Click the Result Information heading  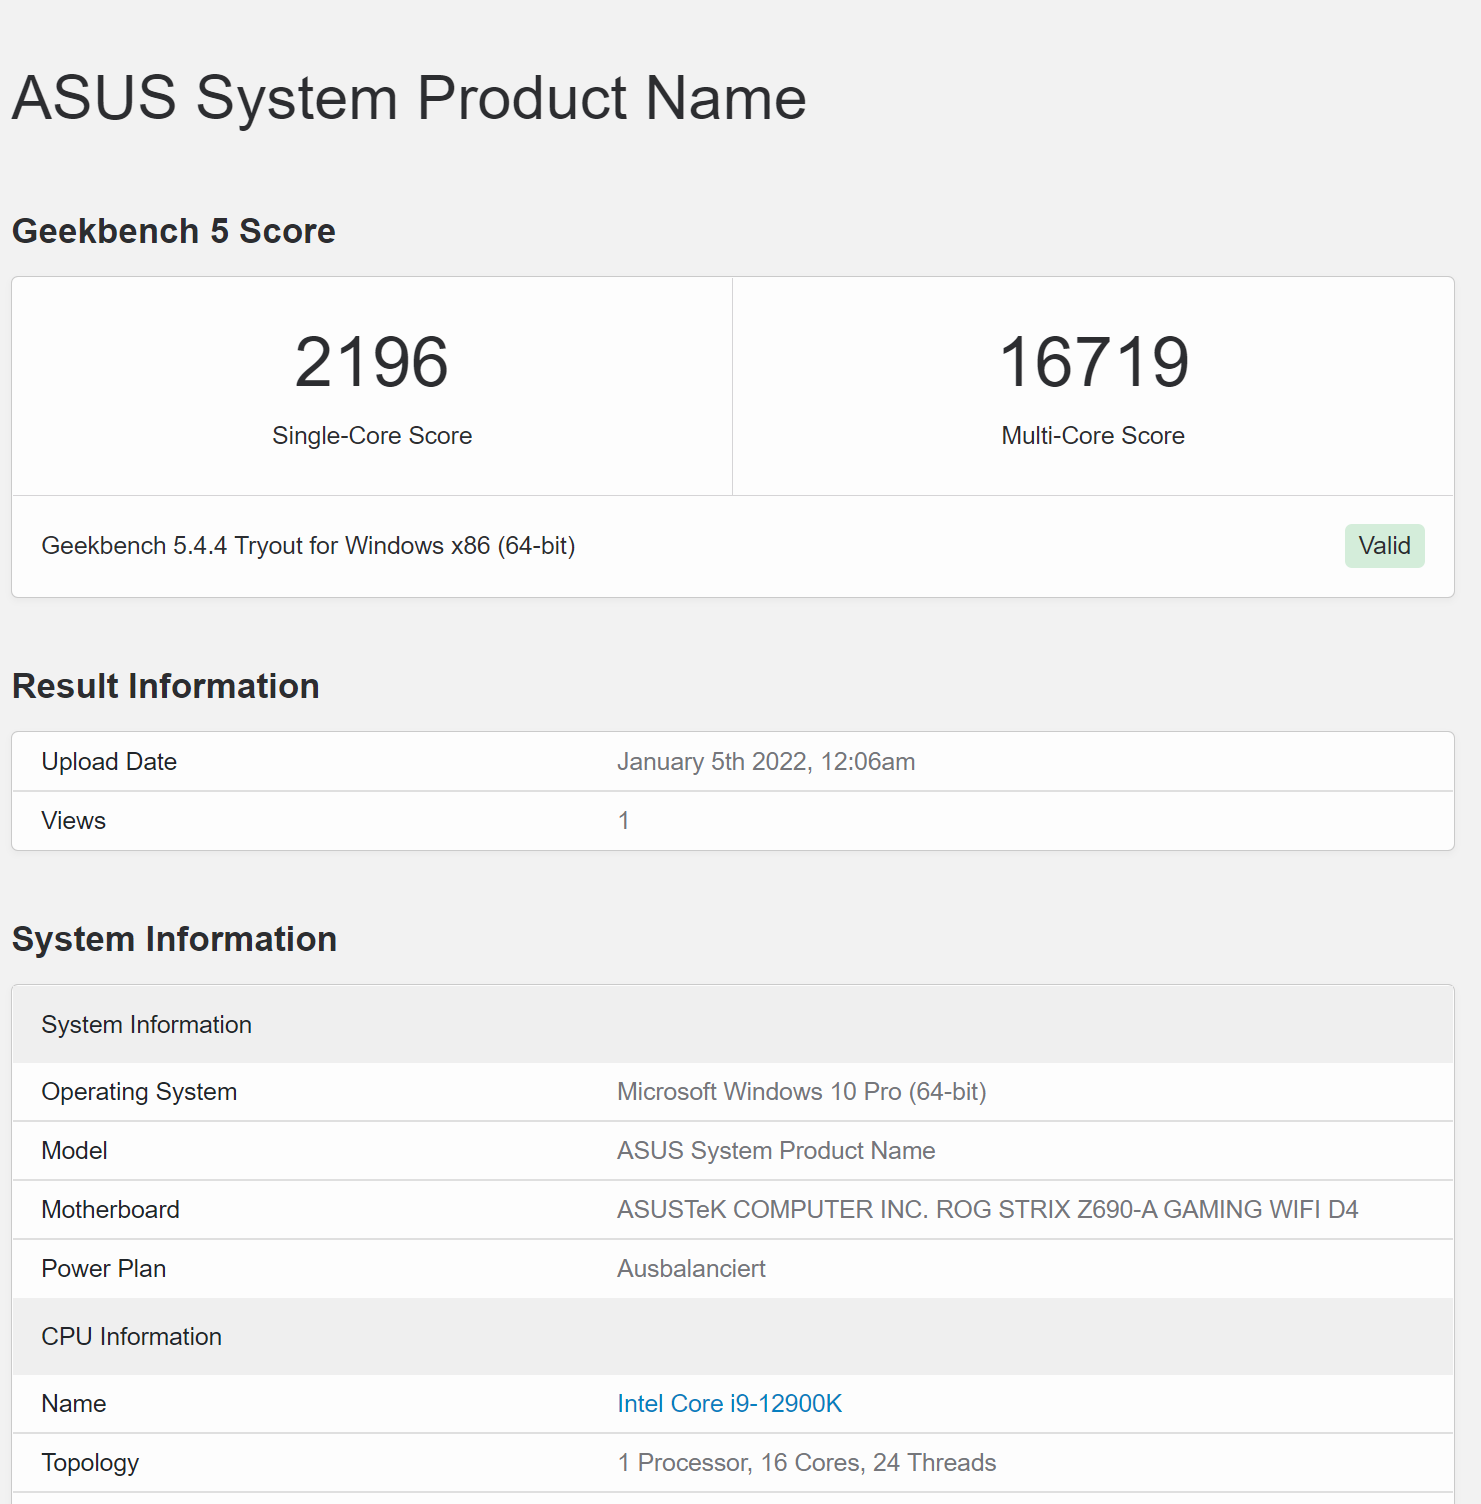166,686
